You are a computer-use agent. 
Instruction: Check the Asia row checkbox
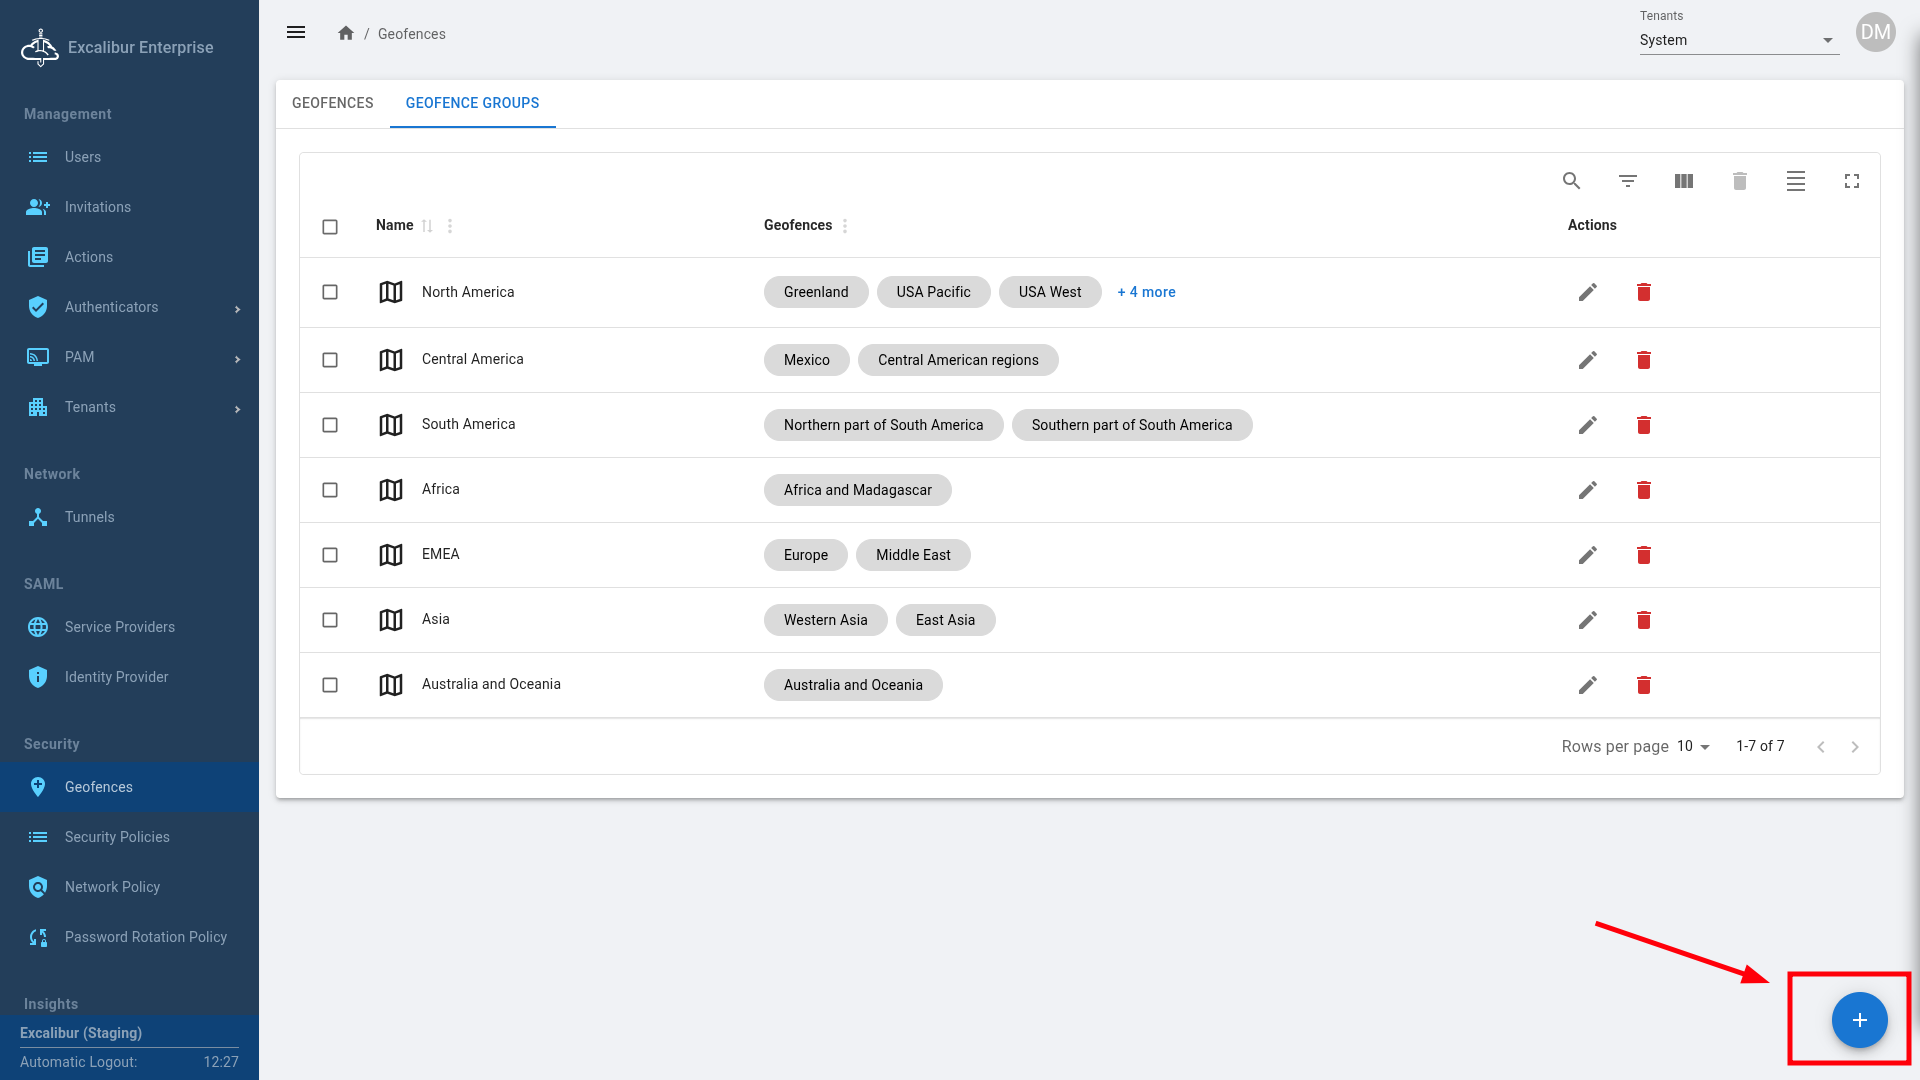[330, 620]
